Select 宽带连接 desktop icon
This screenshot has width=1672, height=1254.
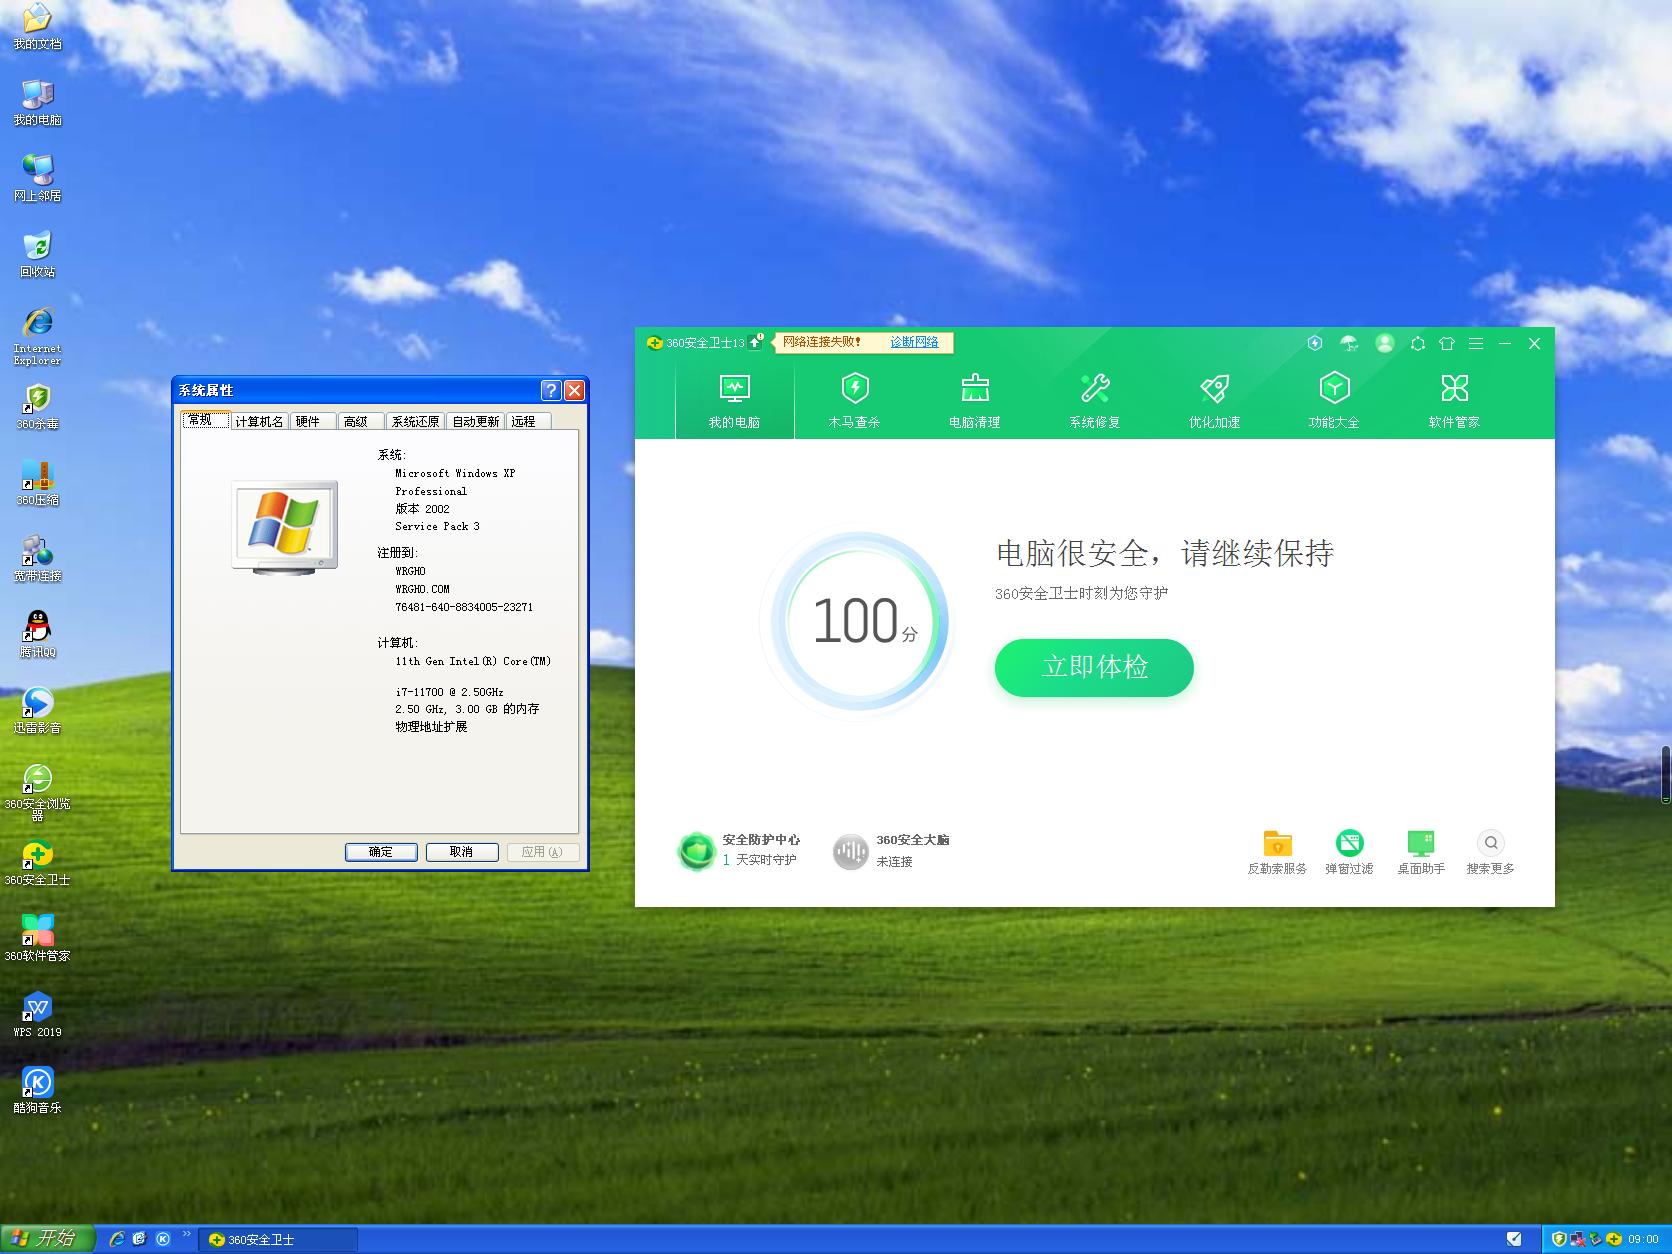pos(38,559)
